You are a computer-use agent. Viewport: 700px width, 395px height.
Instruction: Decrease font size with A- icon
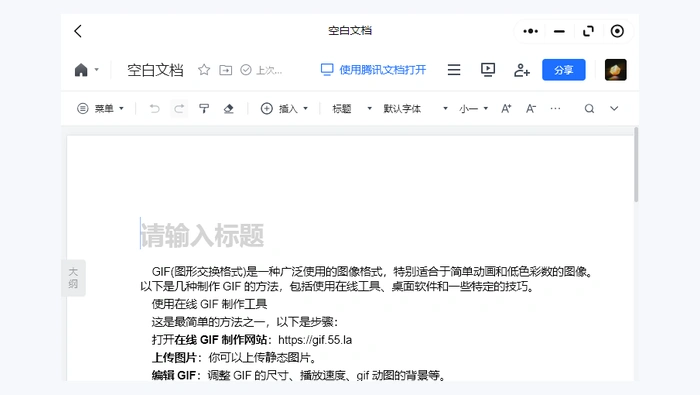pos(530,108)
